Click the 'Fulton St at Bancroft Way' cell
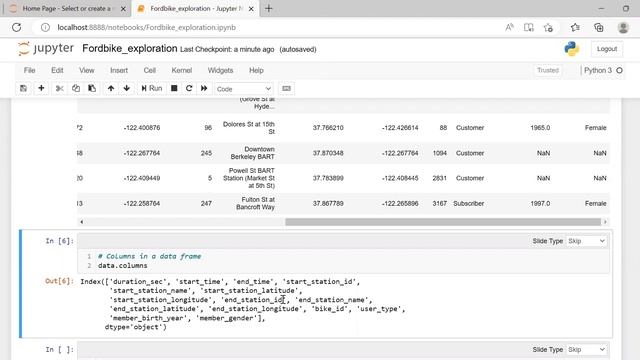 (255, 203)
